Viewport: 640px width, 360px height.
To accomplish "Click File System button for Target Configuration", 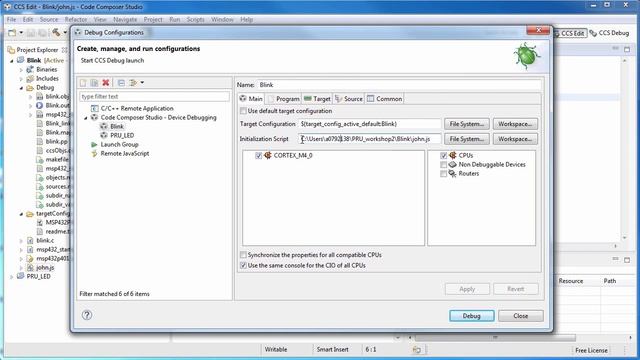I will pyautogui.click(x=467, y=124).
